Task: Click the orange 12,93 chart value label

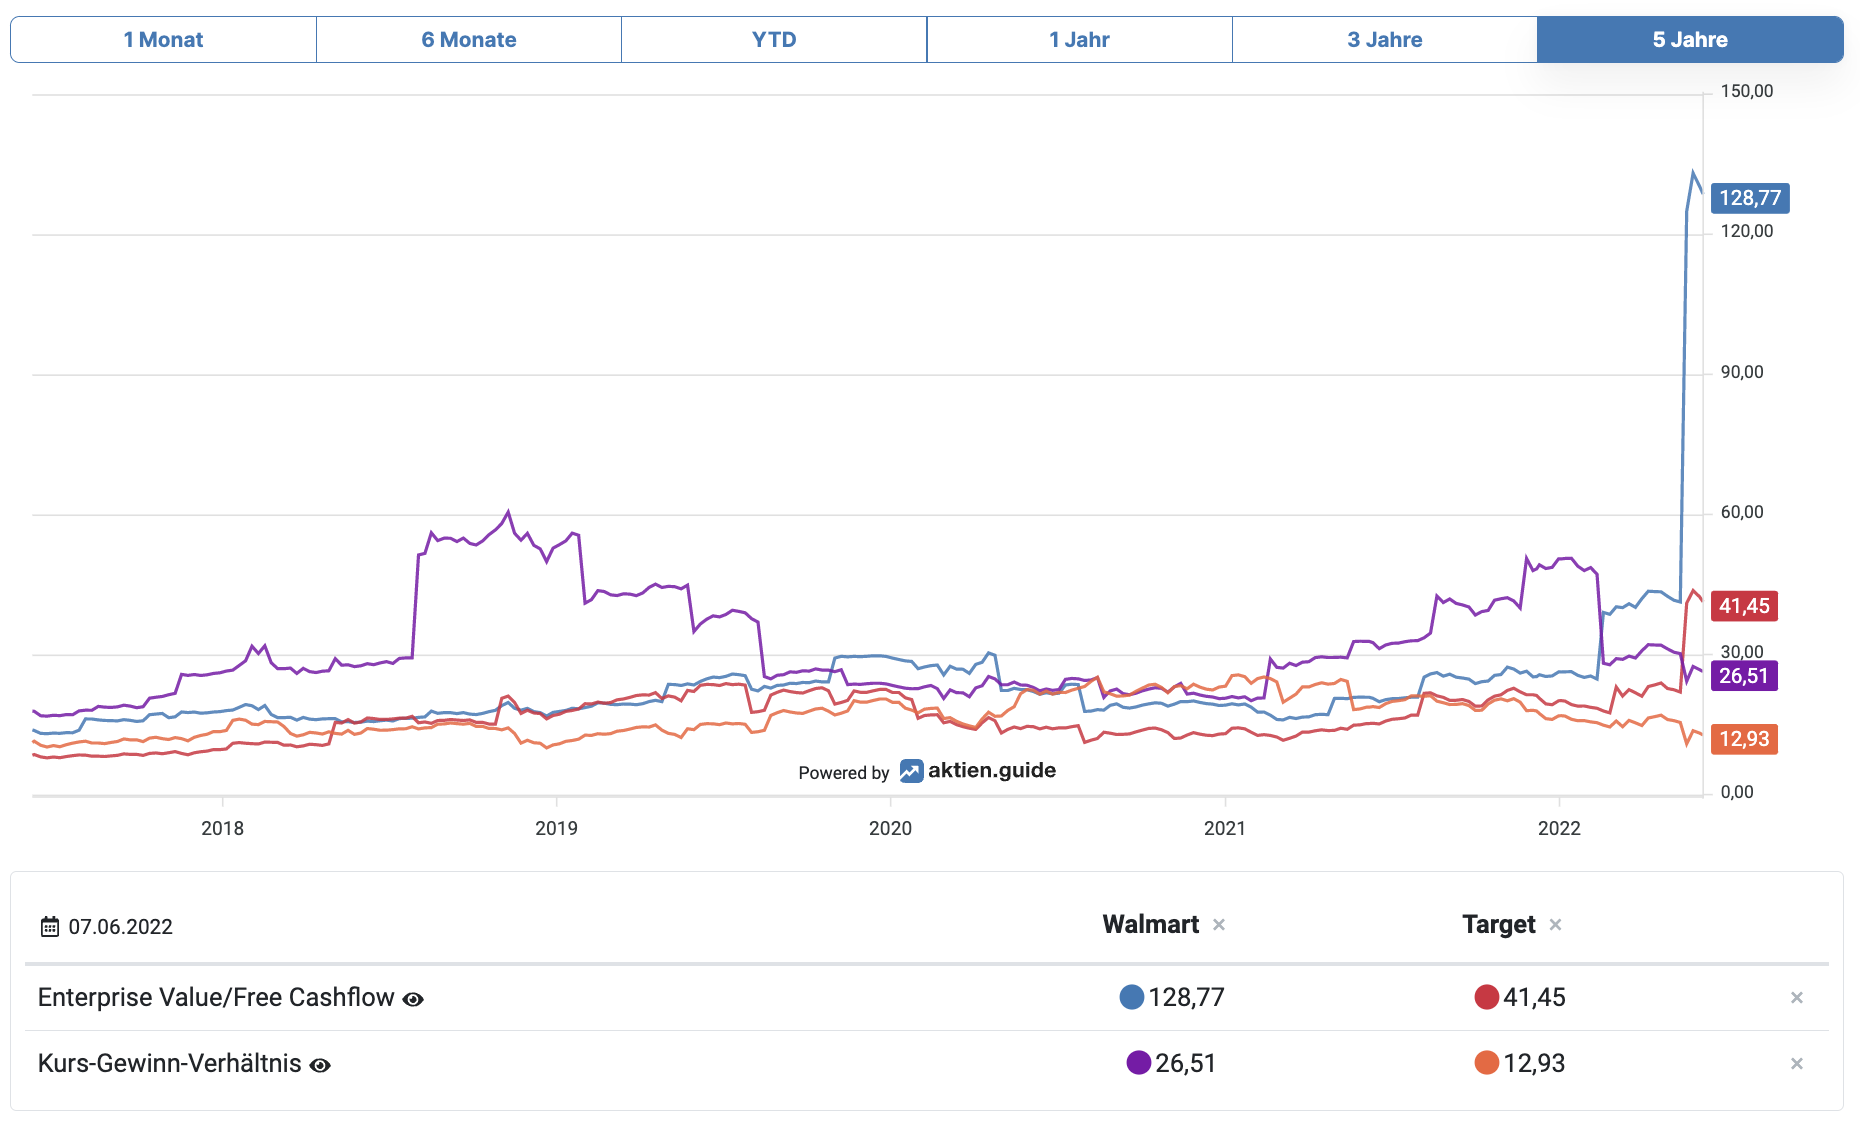Action: click(x=1744, y=739)
